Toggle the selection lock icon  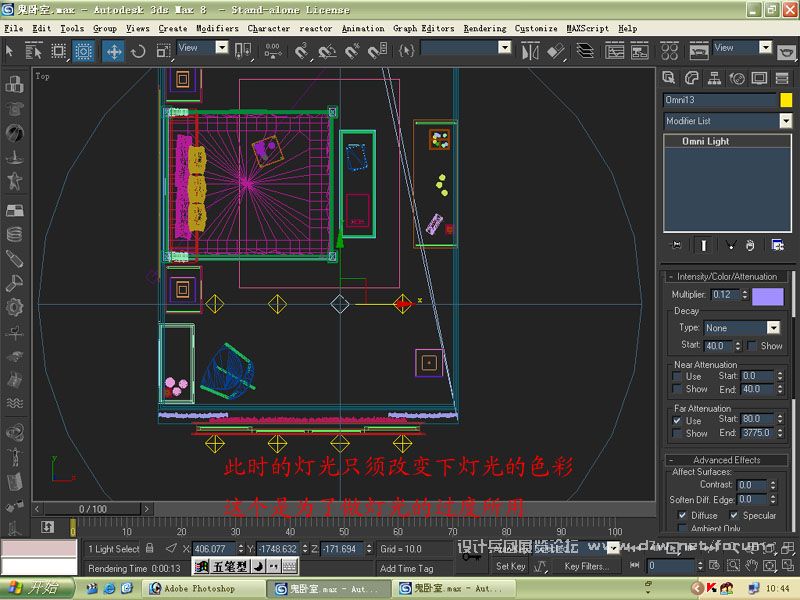point(149,548)
